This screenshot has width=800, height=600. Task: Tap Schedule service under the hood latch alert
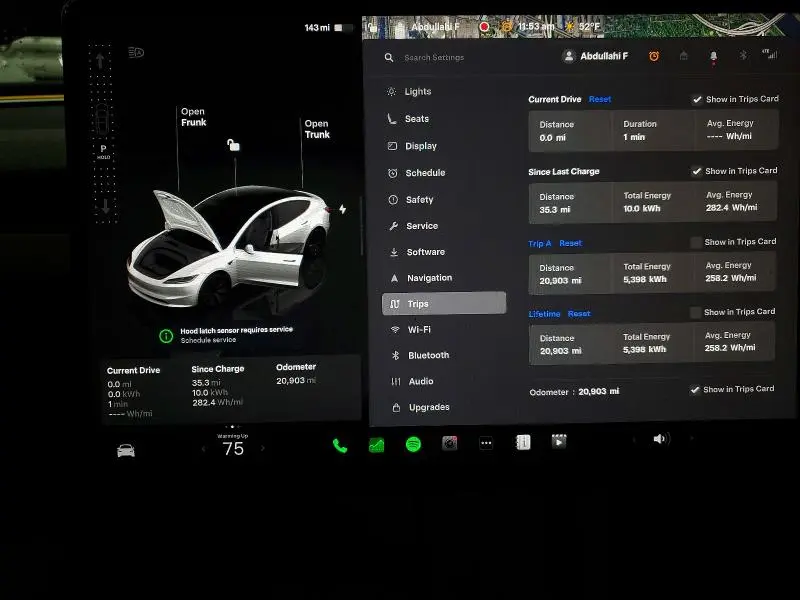pyautogui.click(x=208, y=340)
